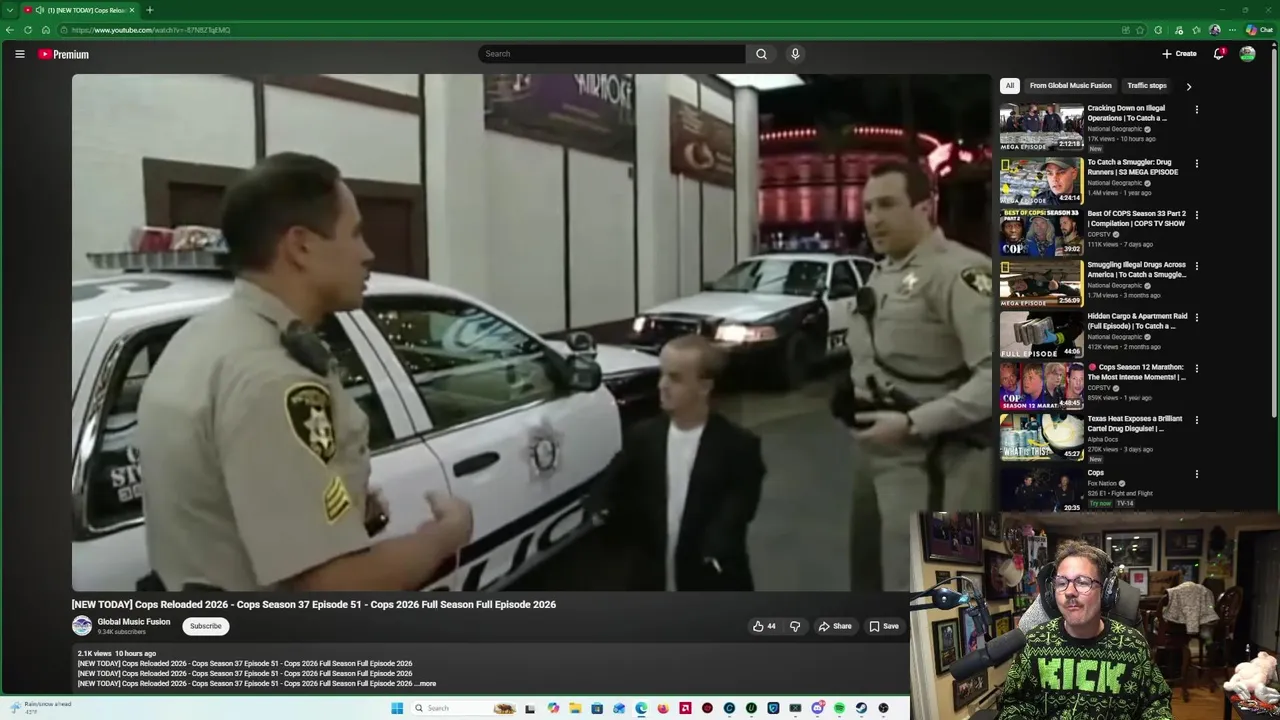
Task: Open browser extensions puzzle icon
Action: point(1158,30)
